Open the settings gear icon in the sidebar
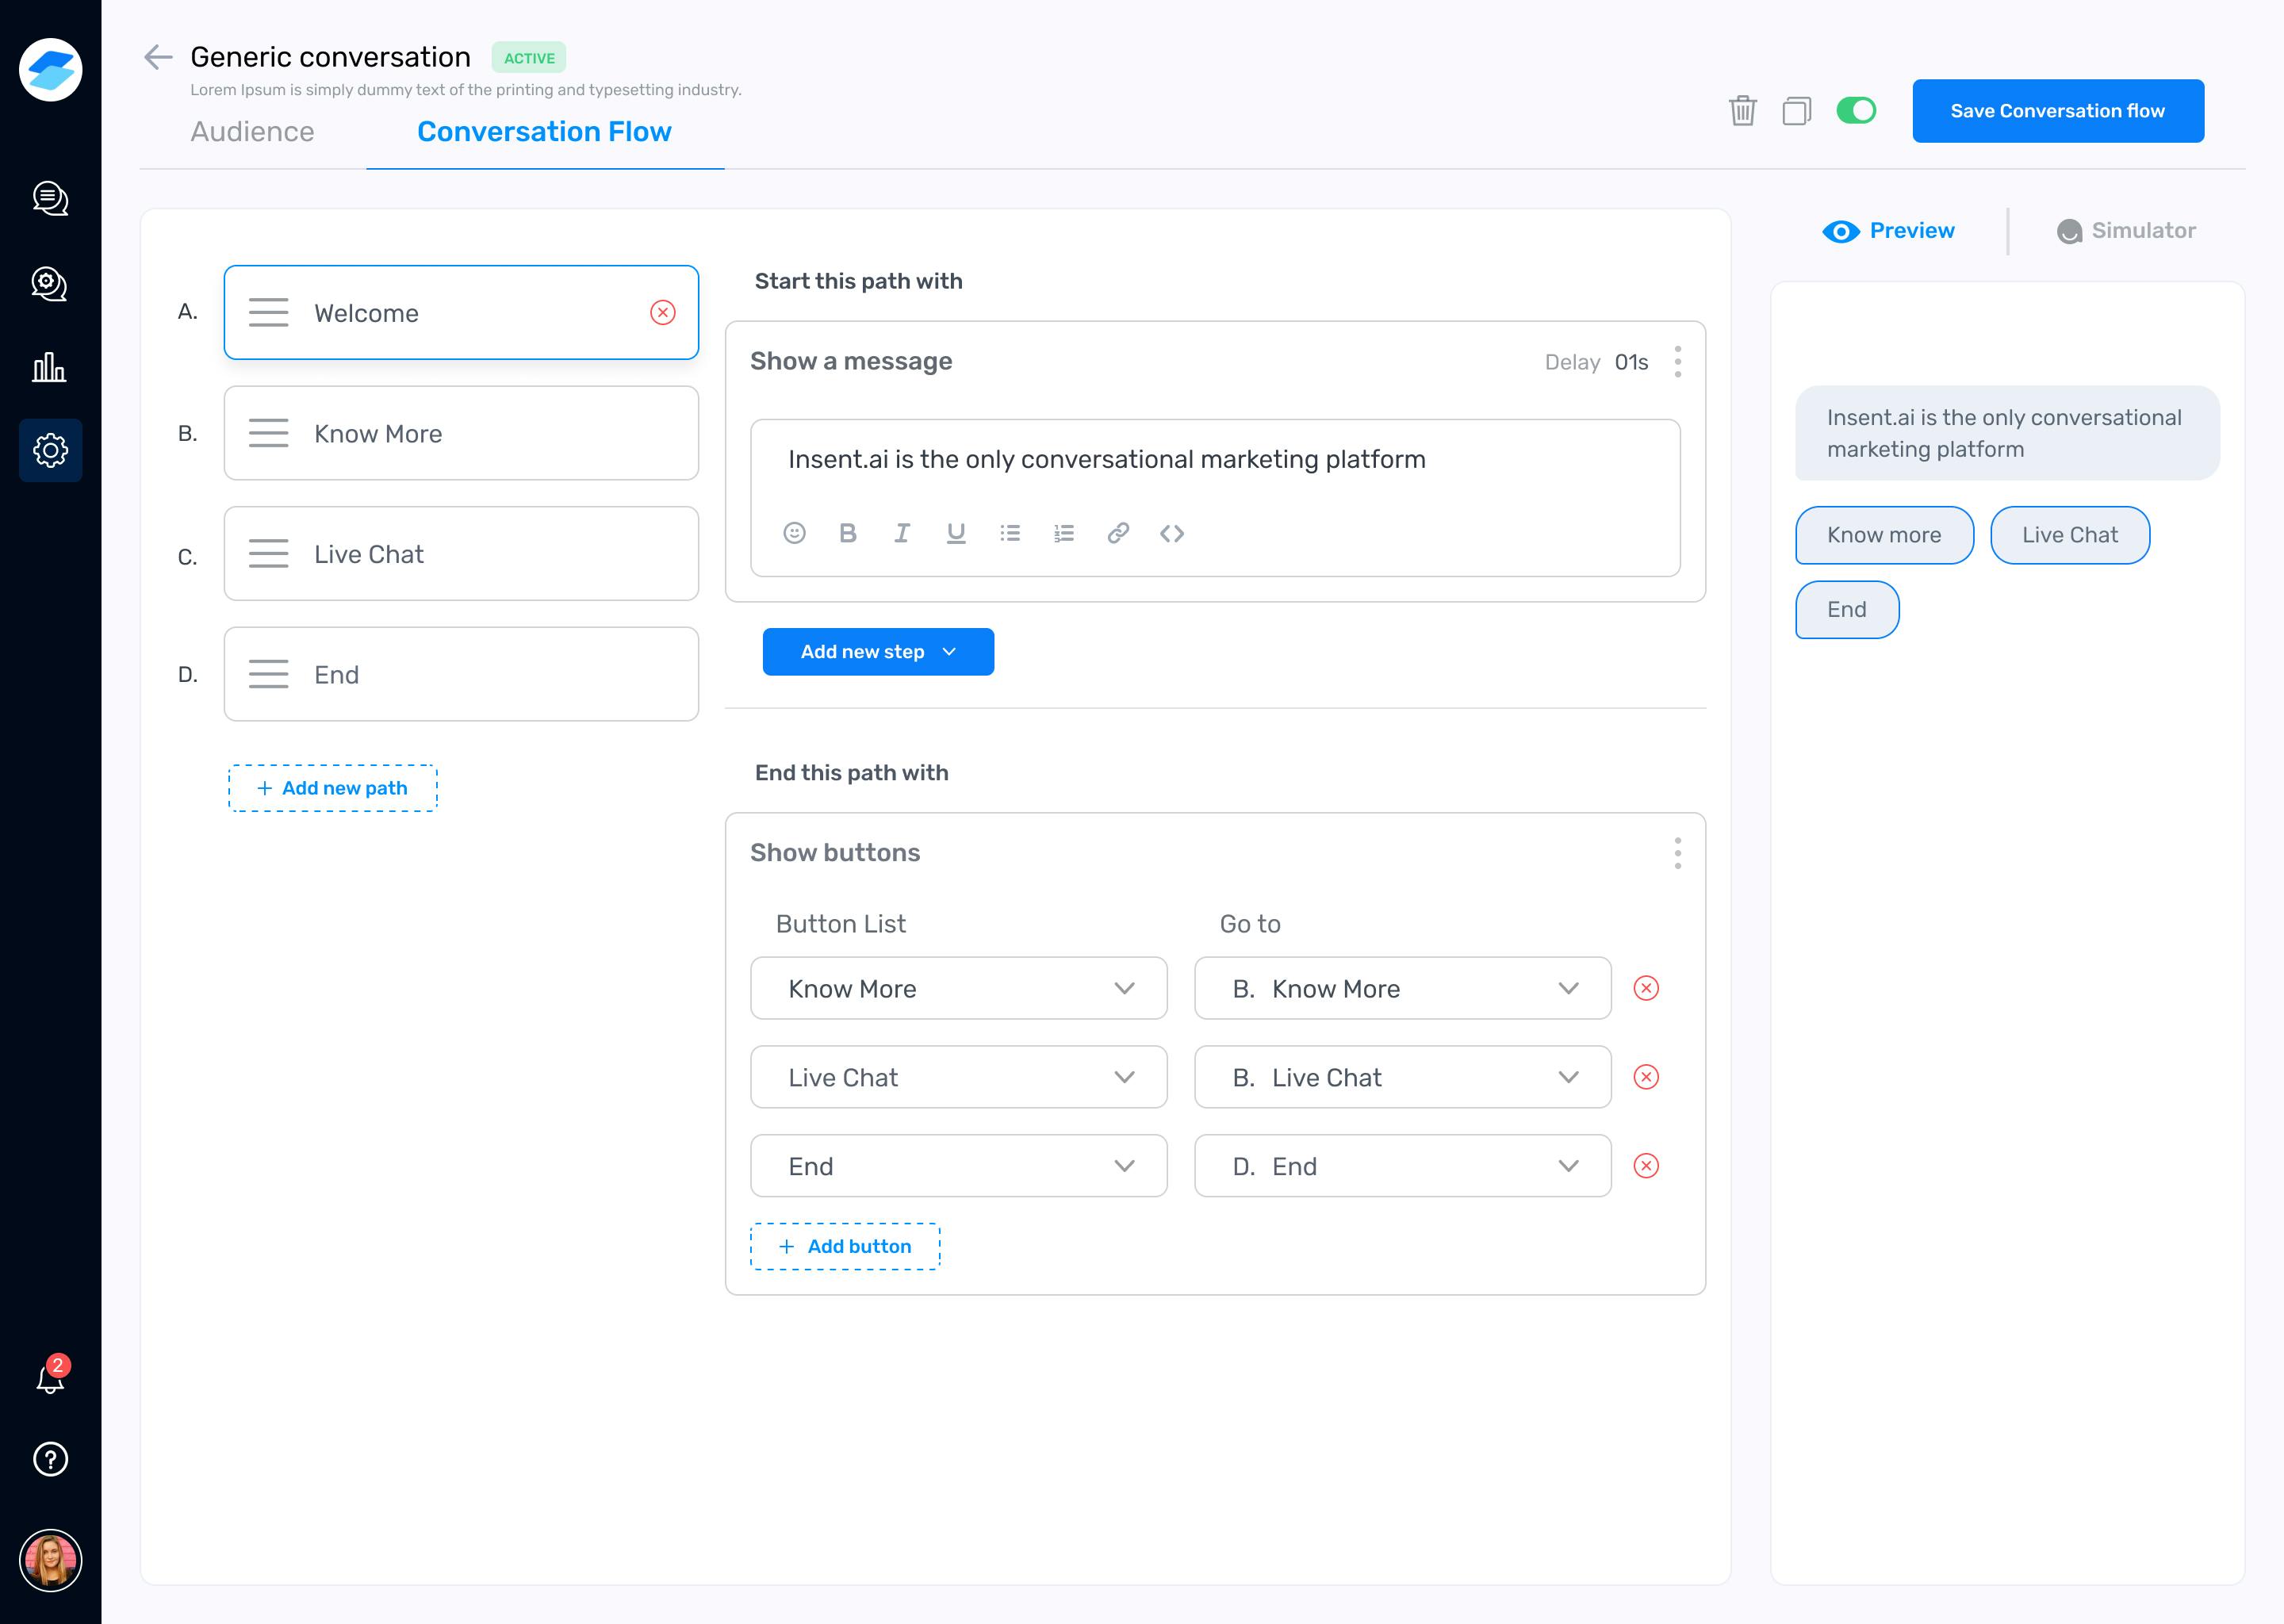The image size is (2284, 1624). pyautogui.click(x=49, y=451)
